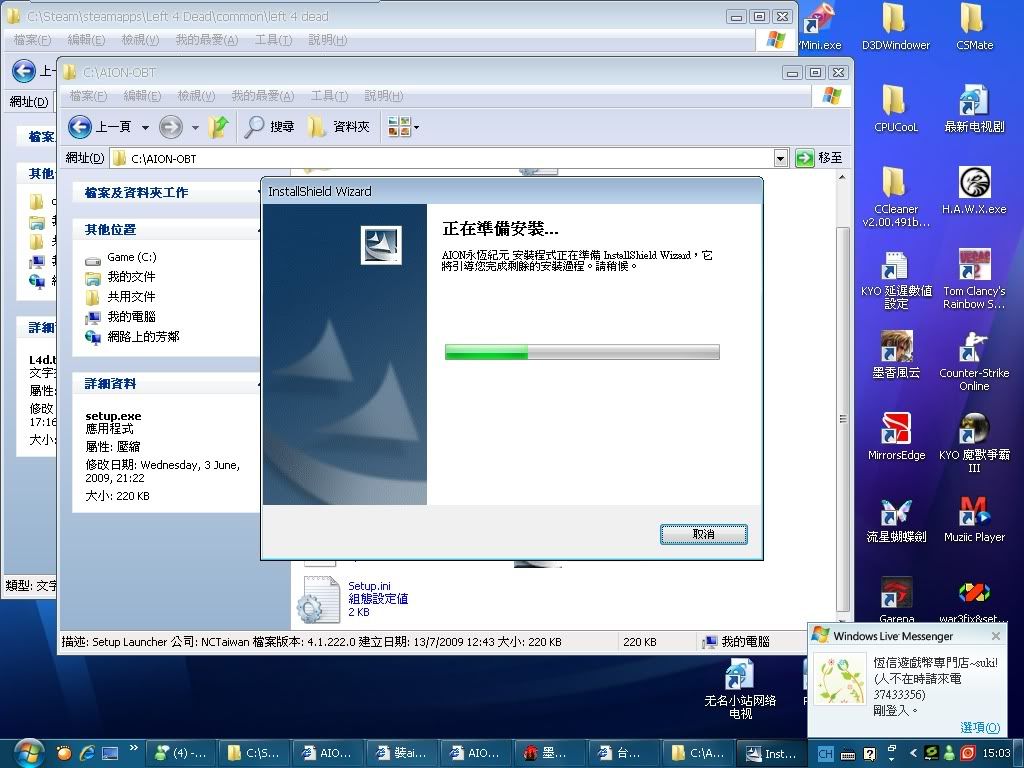1024x768 pixels.
Task: Select 我的文件 in Other Places
Action: click(x=131, y=277)
